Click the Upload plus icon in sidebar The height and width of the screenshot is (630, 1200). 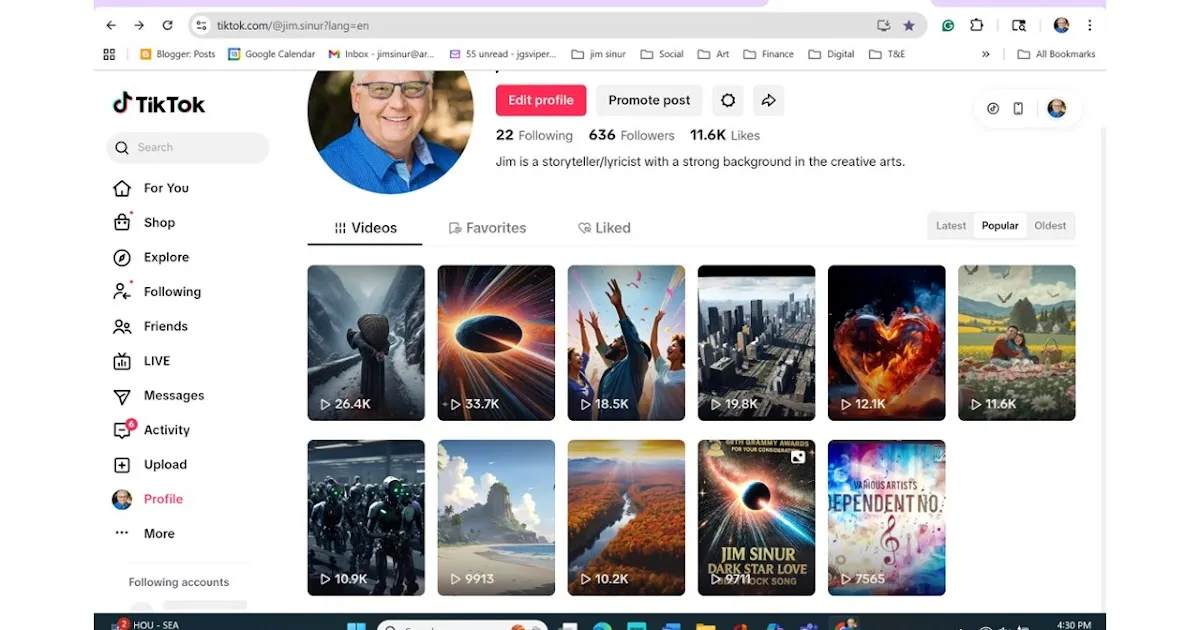pos(122,465)
